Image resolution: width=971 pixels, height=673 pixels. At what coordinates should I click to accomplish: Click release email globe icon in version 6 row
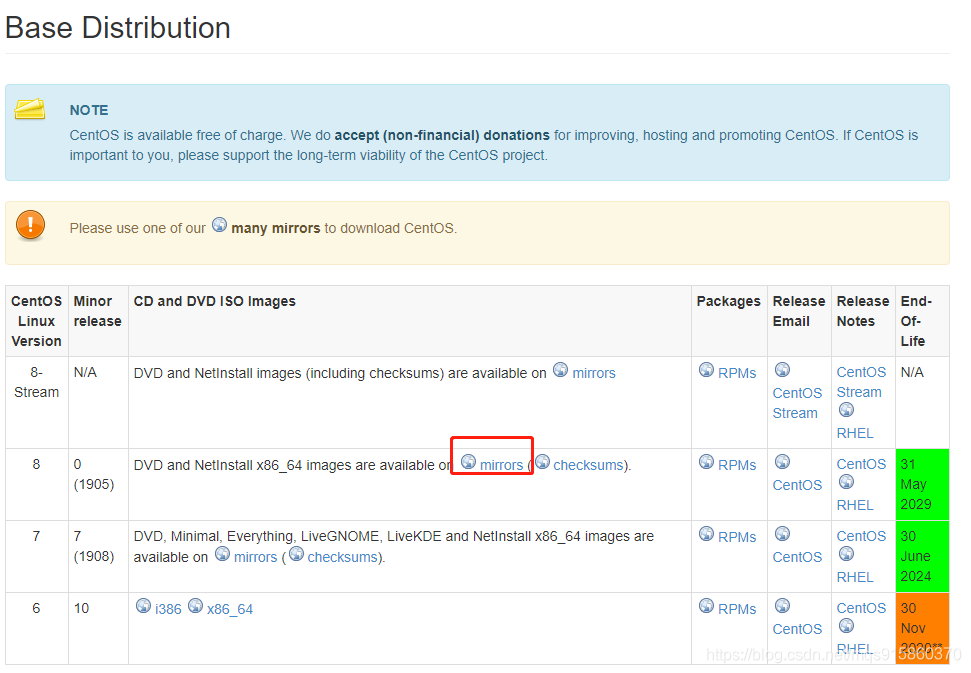point(783,606)
